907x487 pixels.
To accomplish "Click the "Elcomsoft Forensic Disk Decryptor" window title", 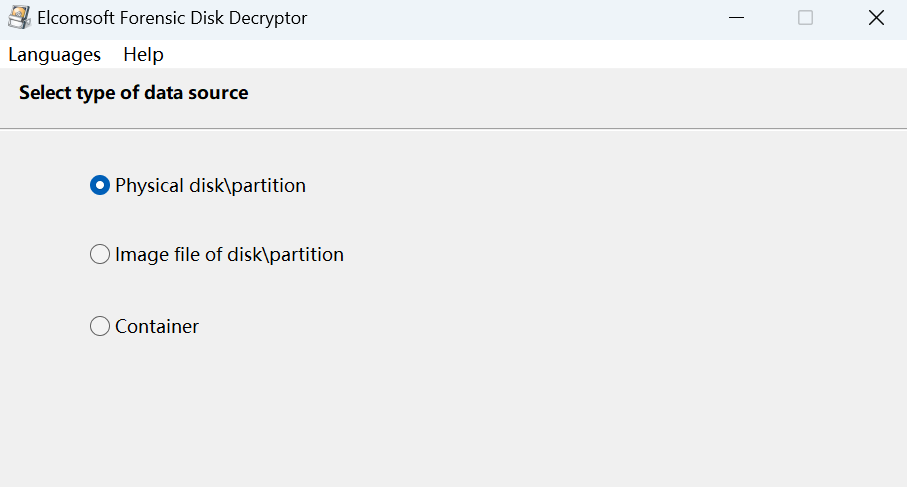I will coord(172,18).
